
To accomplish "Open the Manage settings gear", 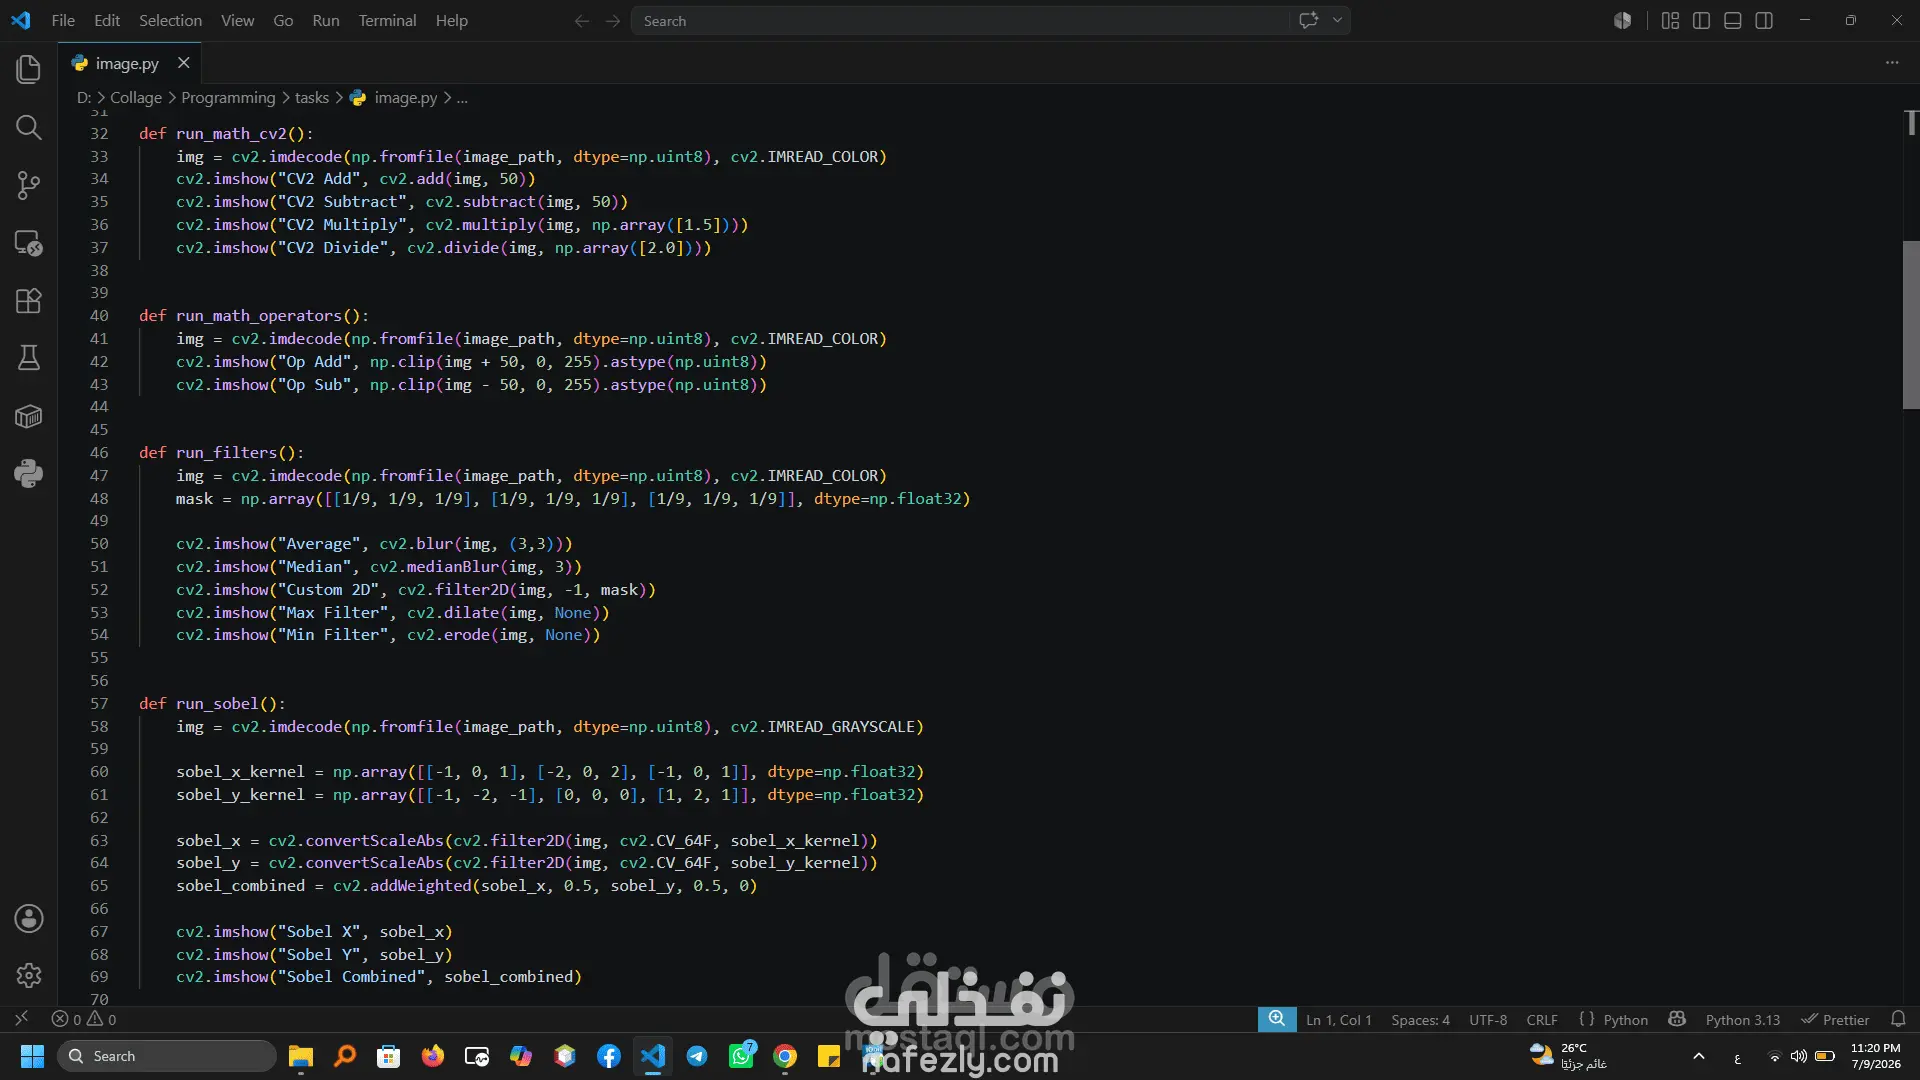I will [28, 975].
